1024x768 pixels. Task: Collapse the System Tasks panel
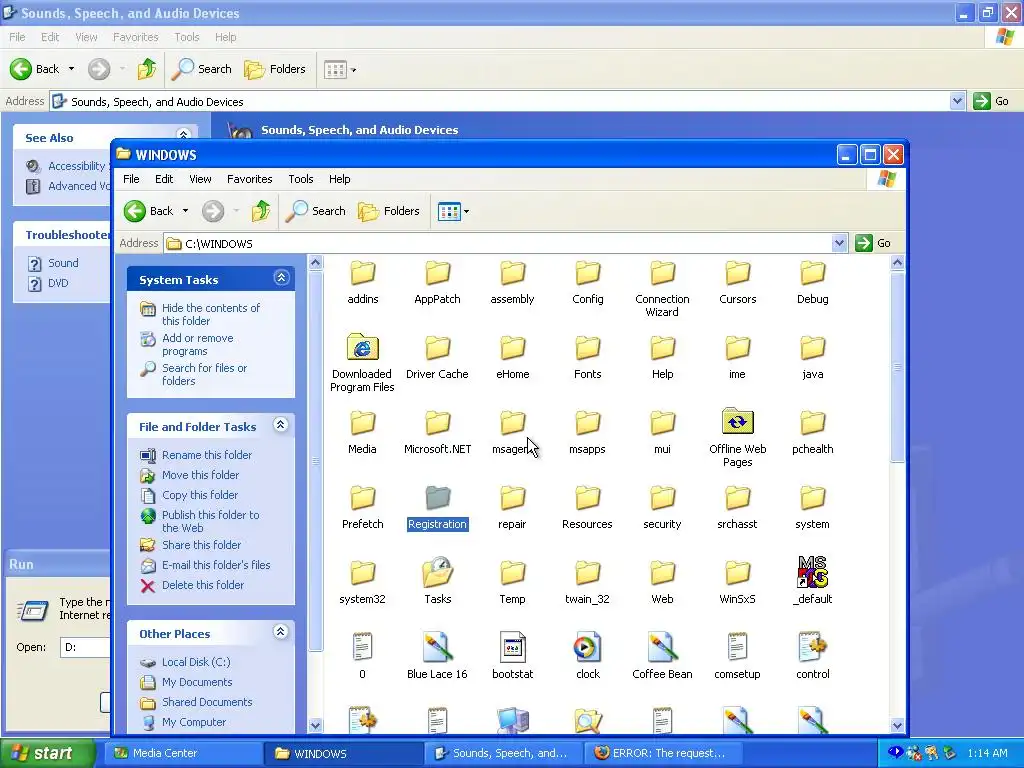coord(281,278)
